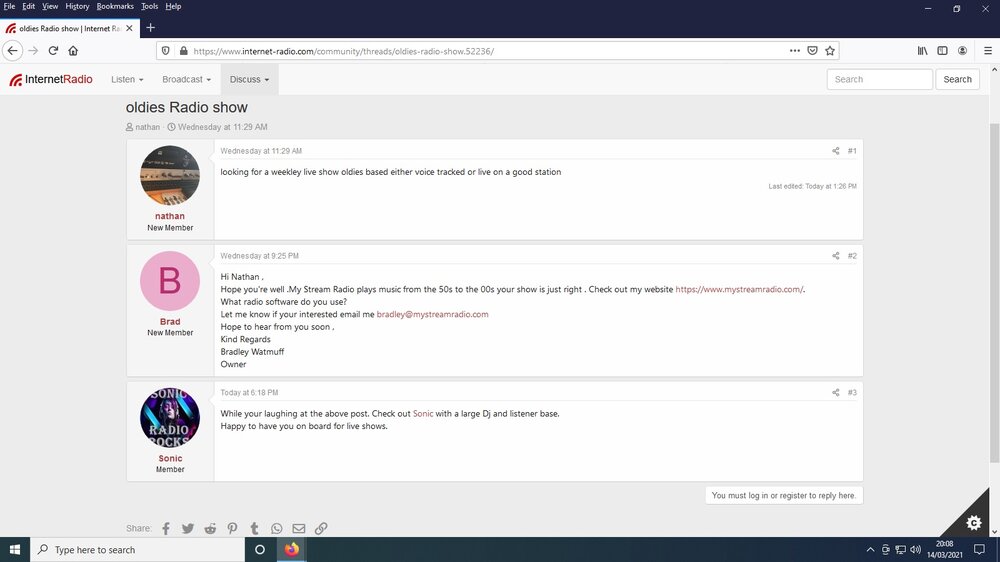
Task: Focus the site Search input field
Action: point(879,79)
